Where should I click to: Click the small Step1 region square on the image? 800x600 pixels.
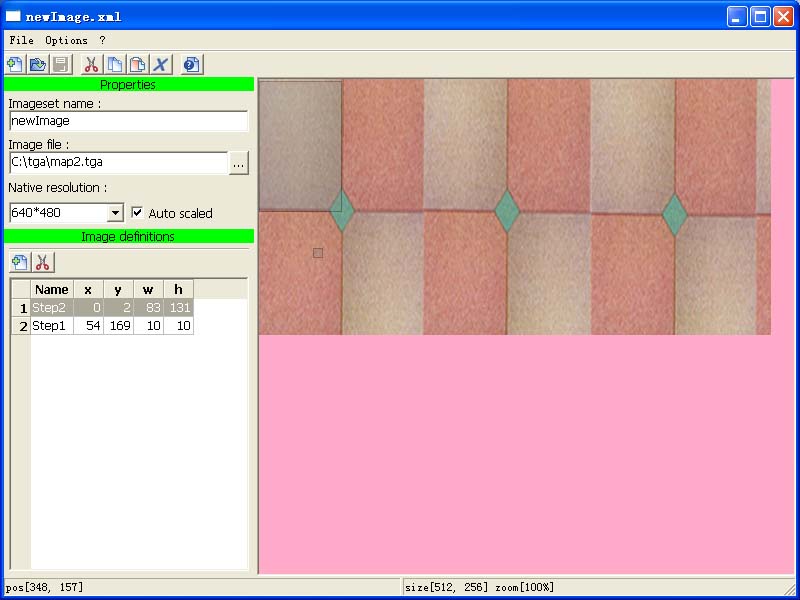[318, 253]
